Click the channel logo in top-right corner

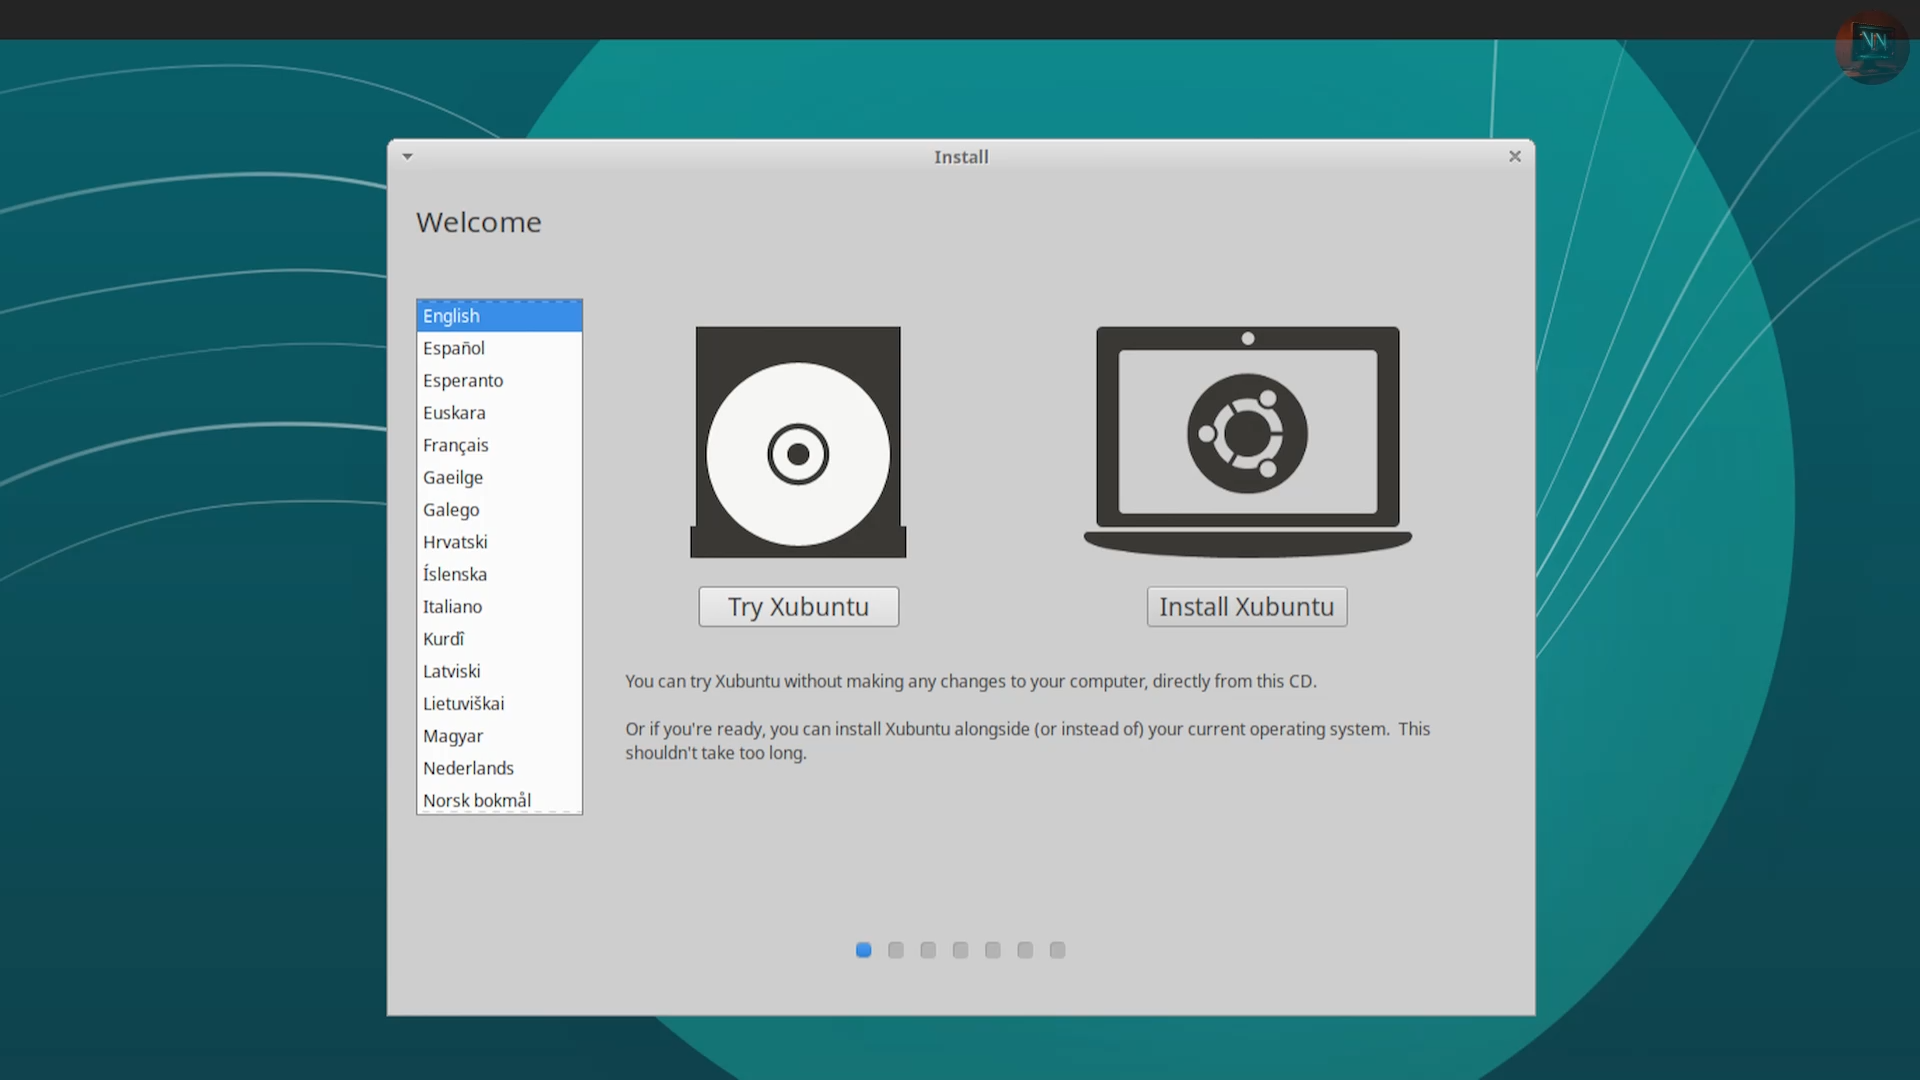(x=1872, y=46)
